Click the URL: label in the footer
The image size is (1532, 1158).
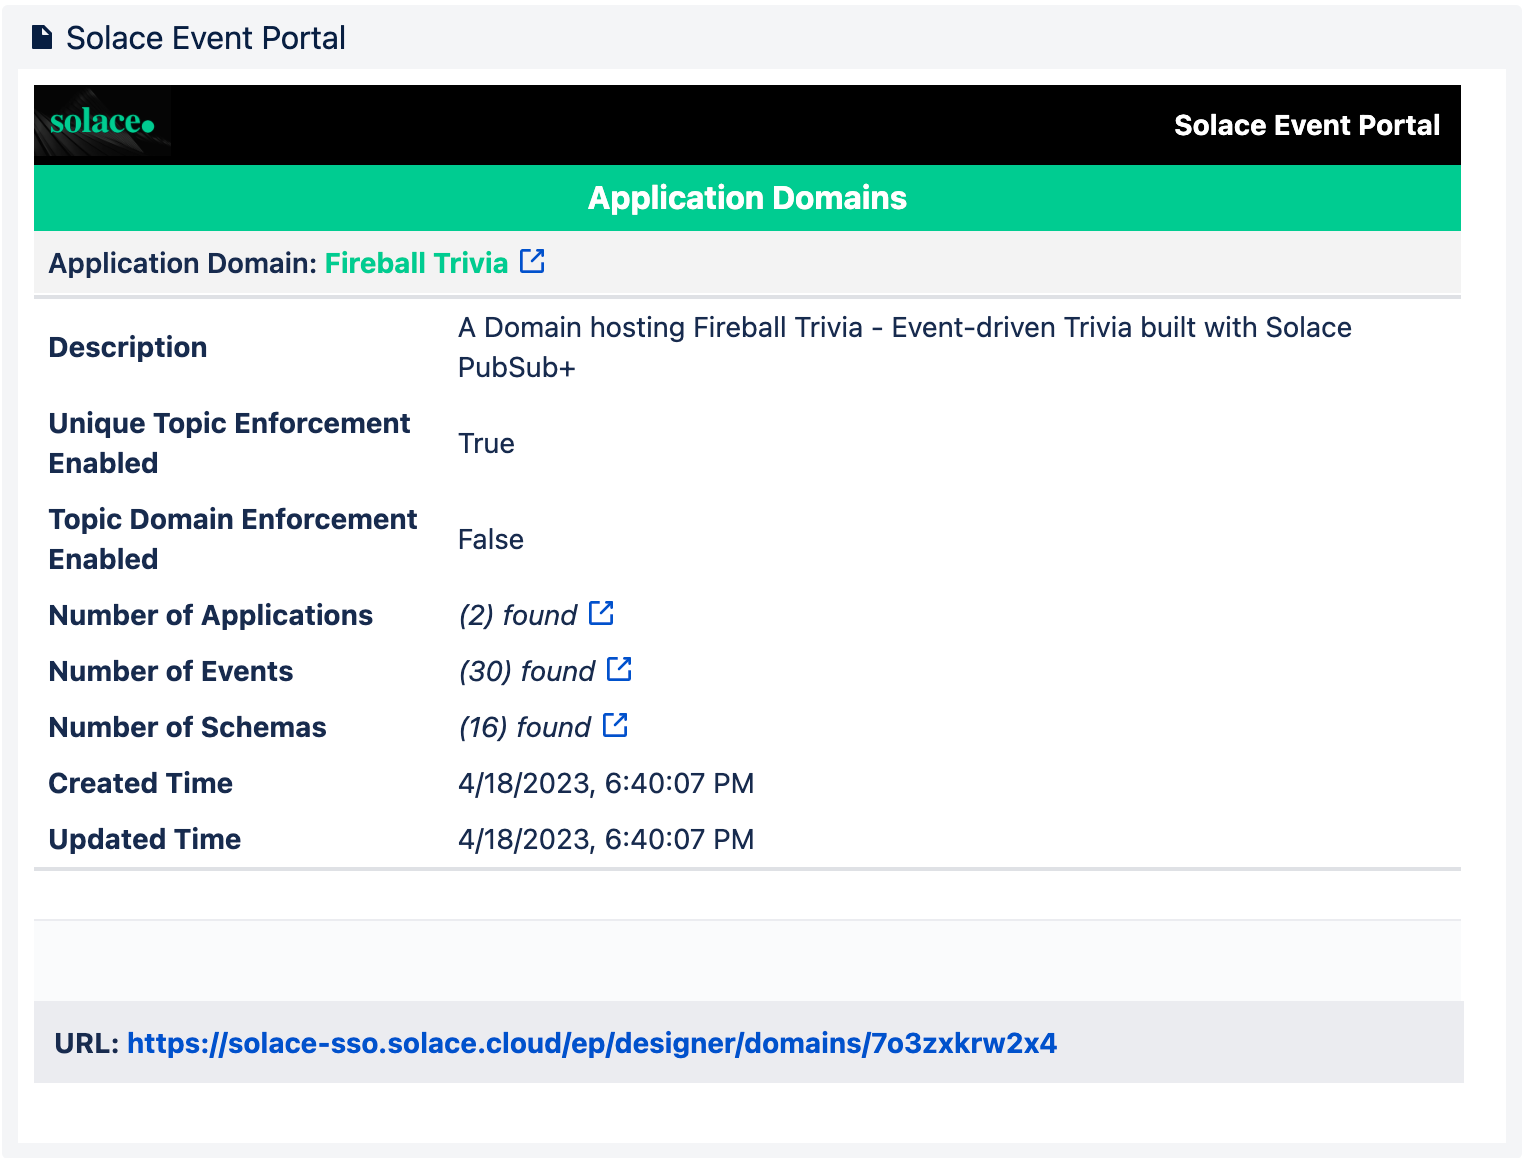(87, 1043)
